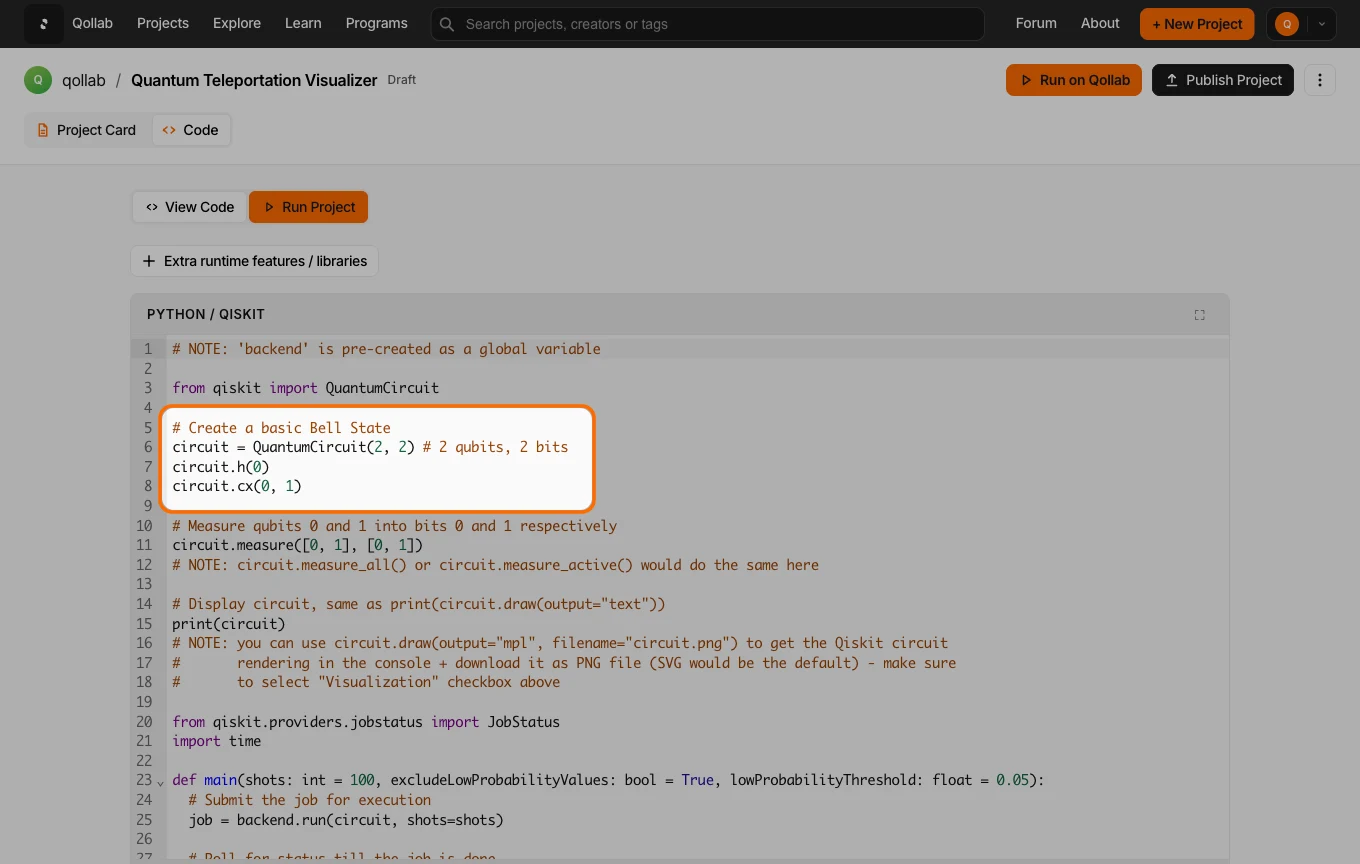Click the green qollab owner avatar
Viewport: 1360px width, 864px height.
38,80
